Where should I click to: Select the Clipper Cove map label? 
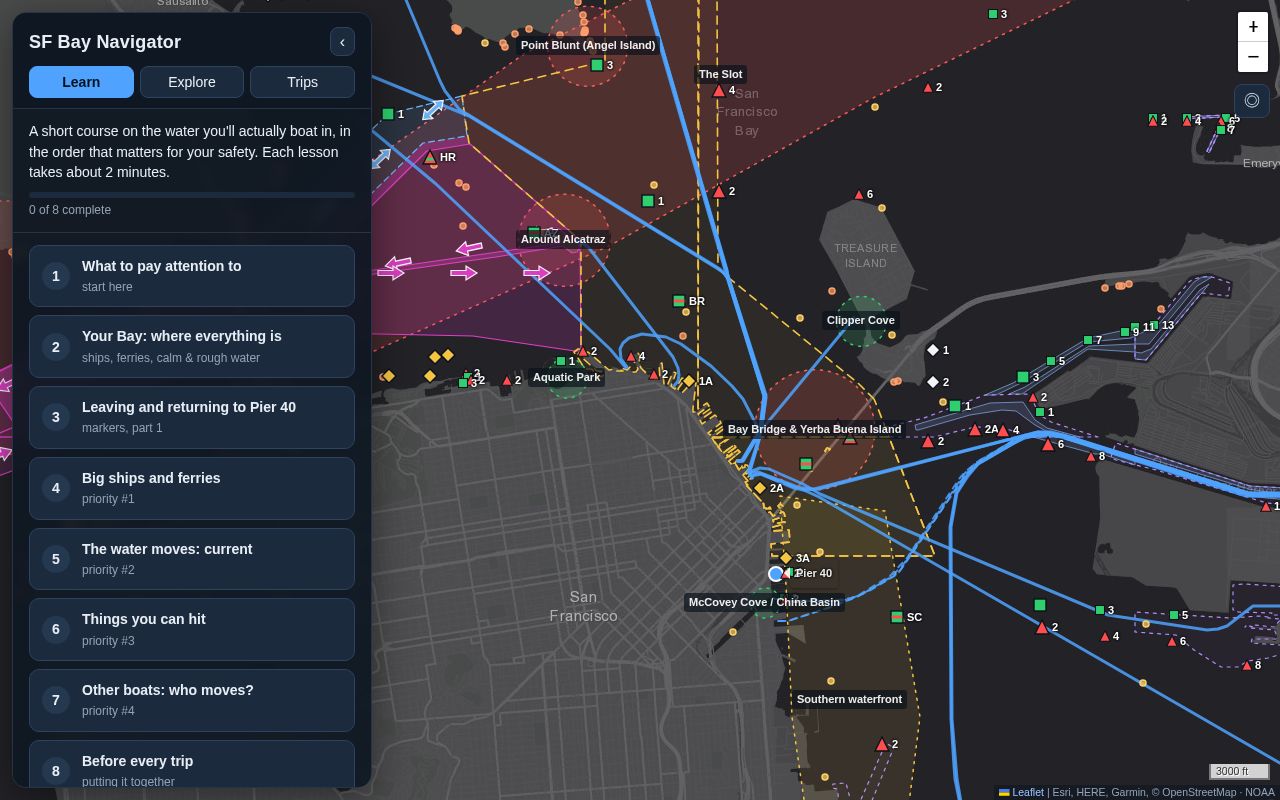860,320
